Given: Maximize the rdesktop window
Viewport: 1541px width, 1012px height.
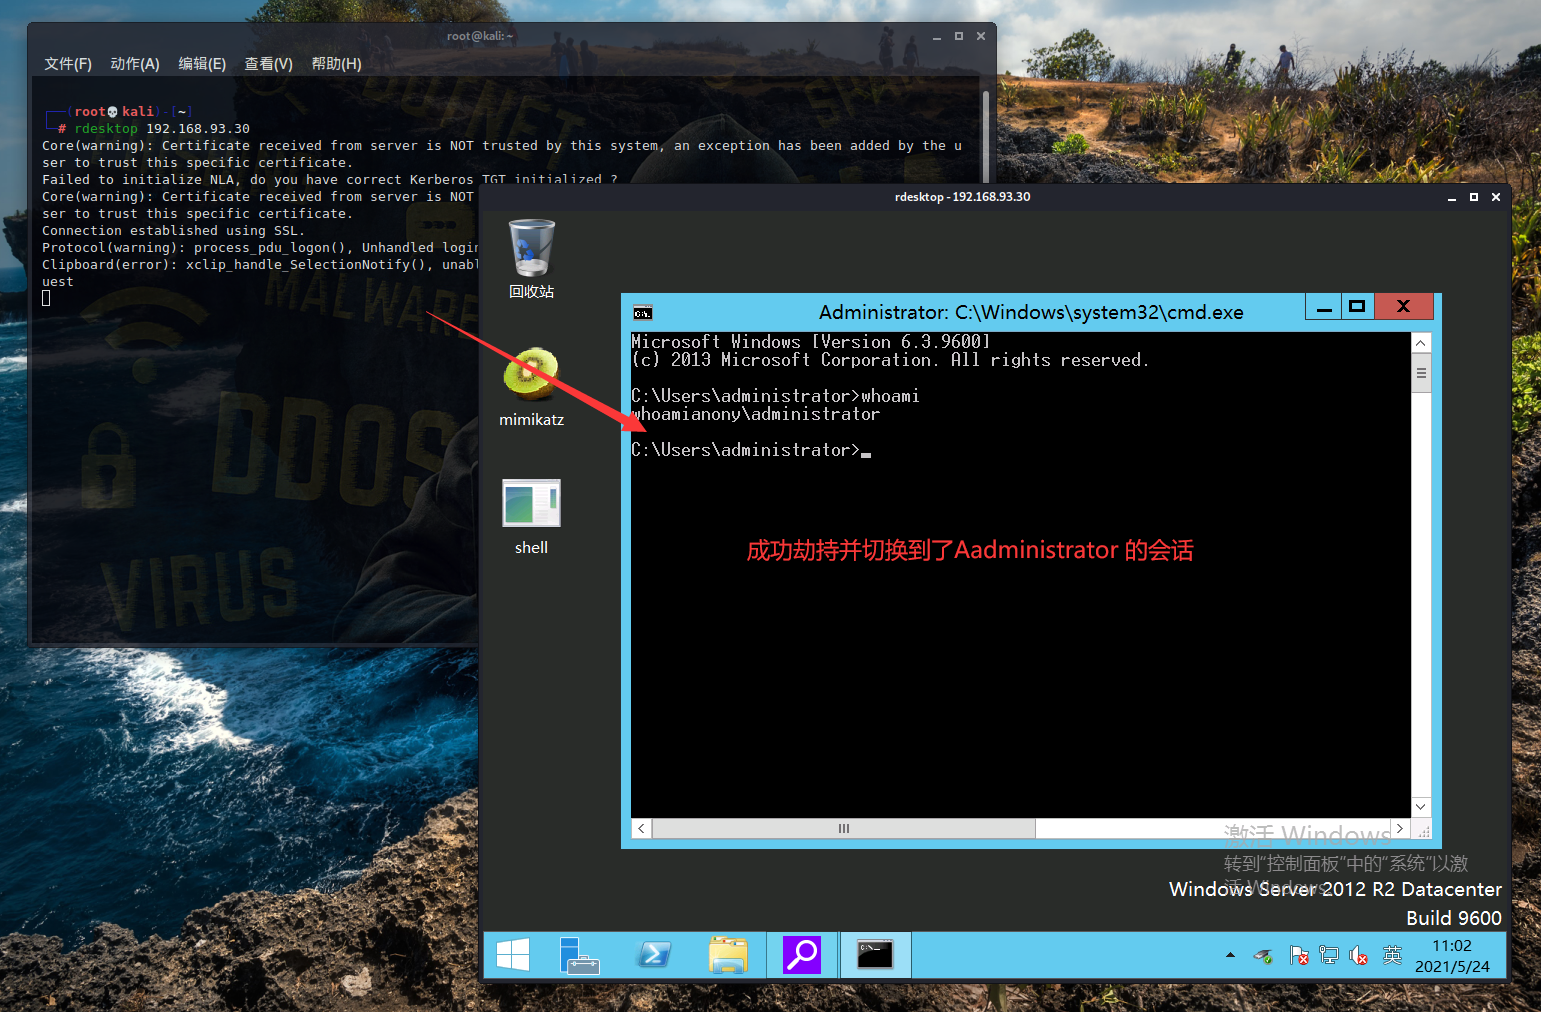Looking at the screenshot, I should [x=1474, y=197].
